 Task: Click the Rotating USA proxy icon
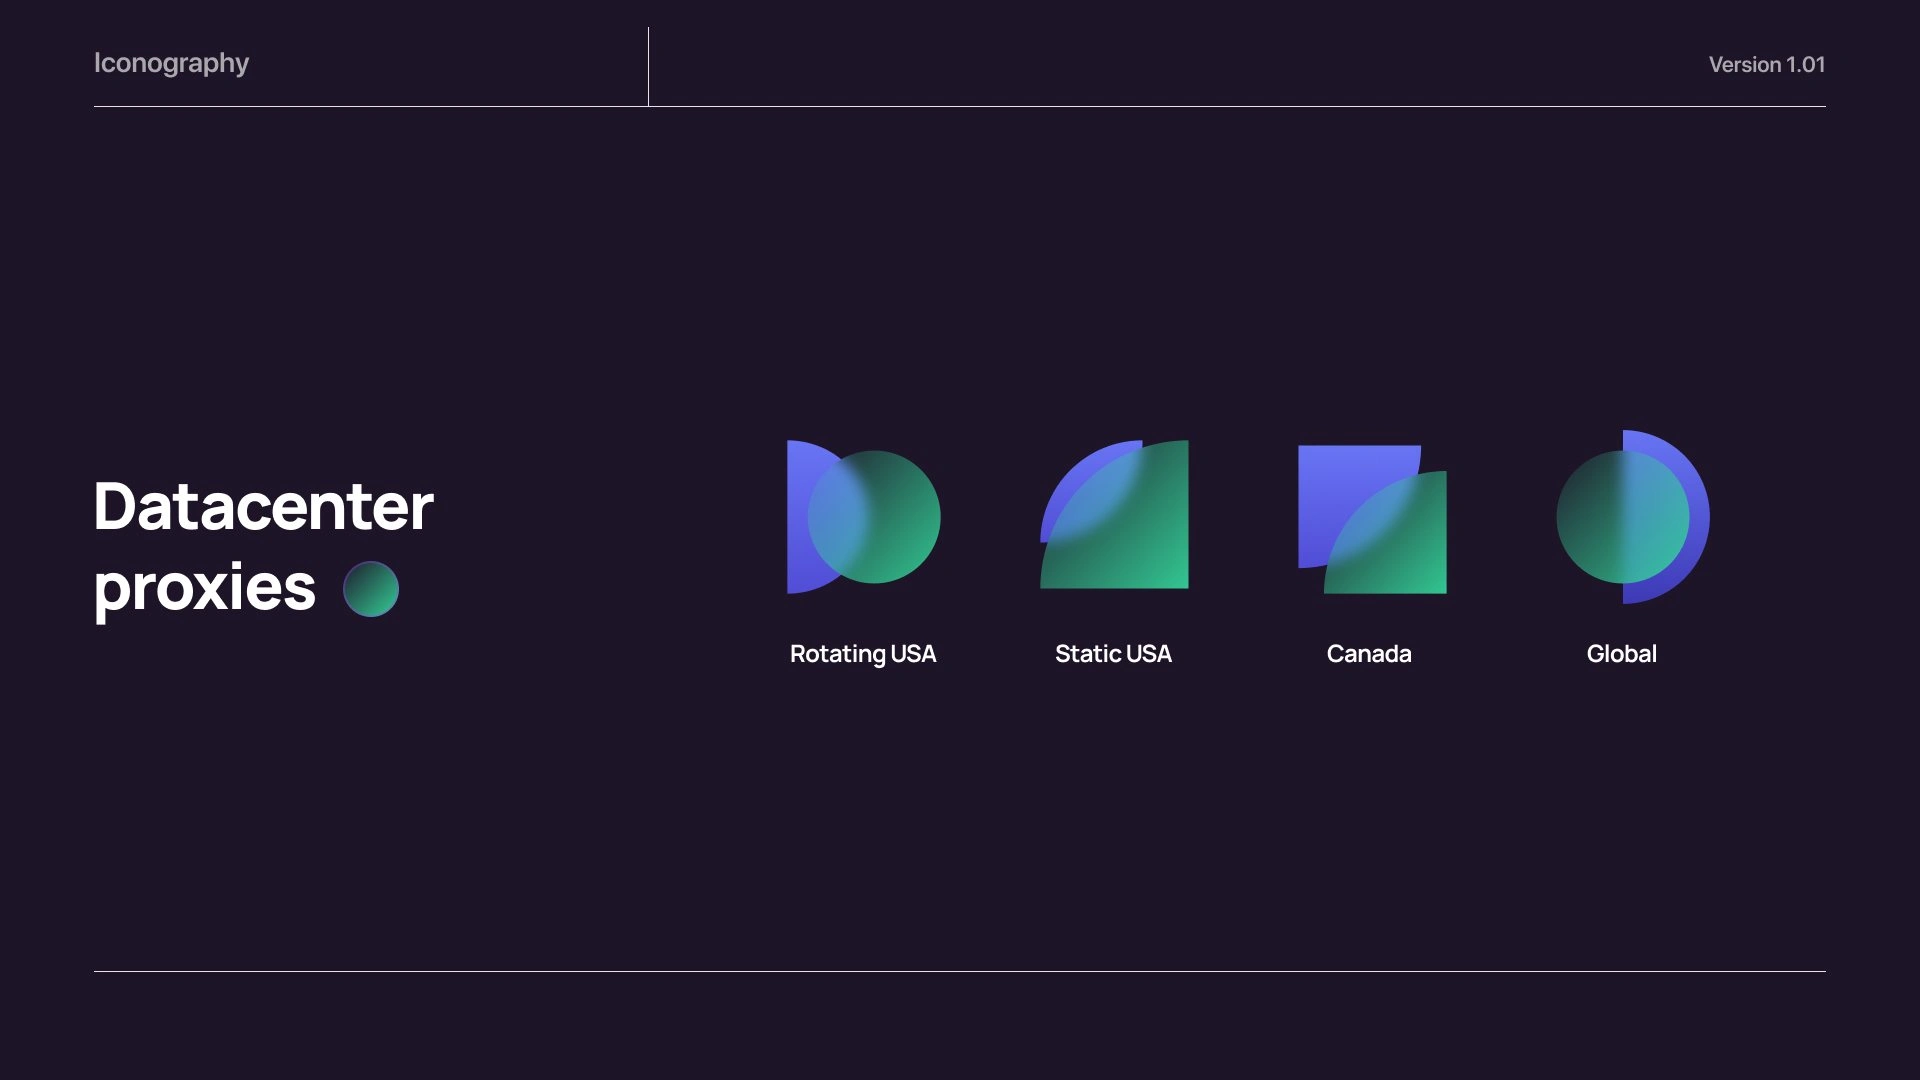(x=863, y=517)
